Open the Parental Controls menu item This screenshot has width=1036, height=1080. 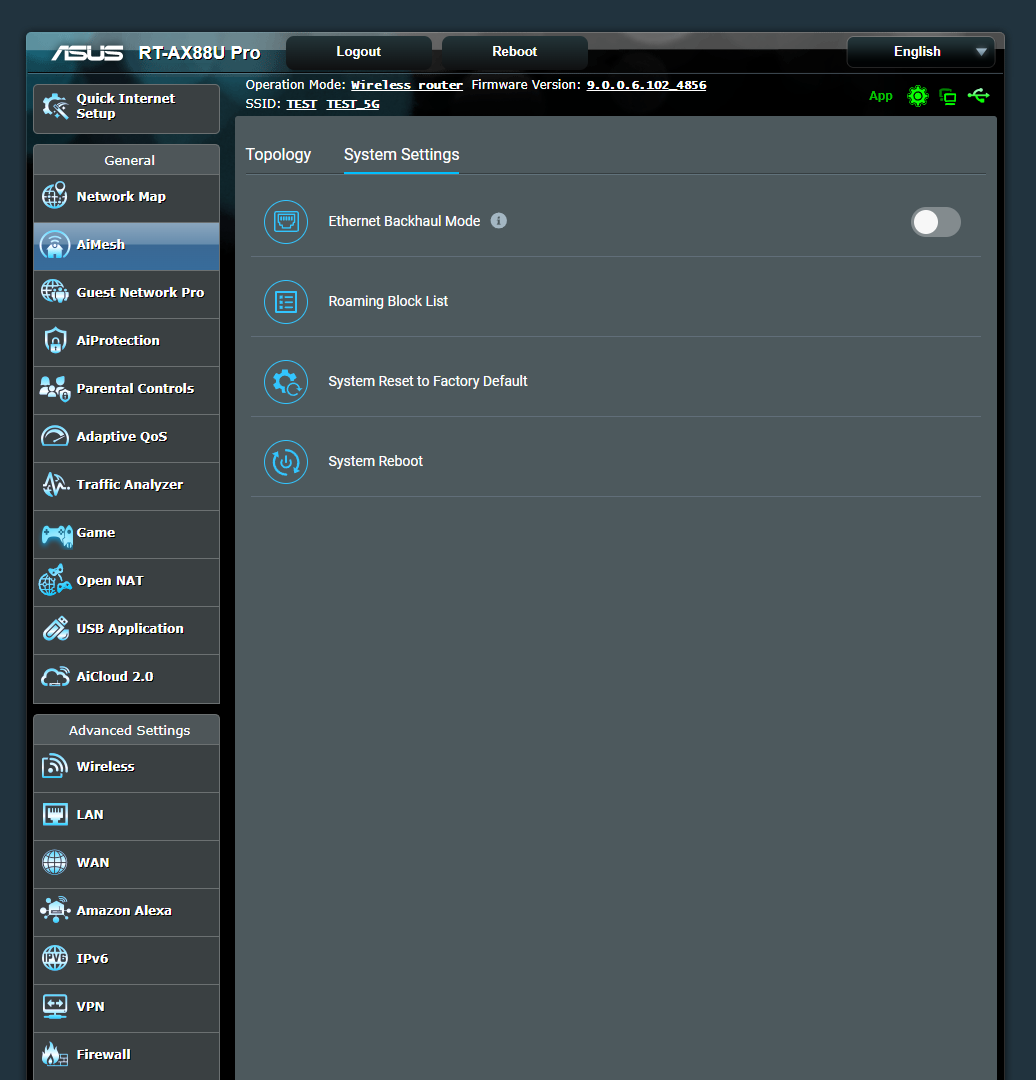(x=127, y=391)
